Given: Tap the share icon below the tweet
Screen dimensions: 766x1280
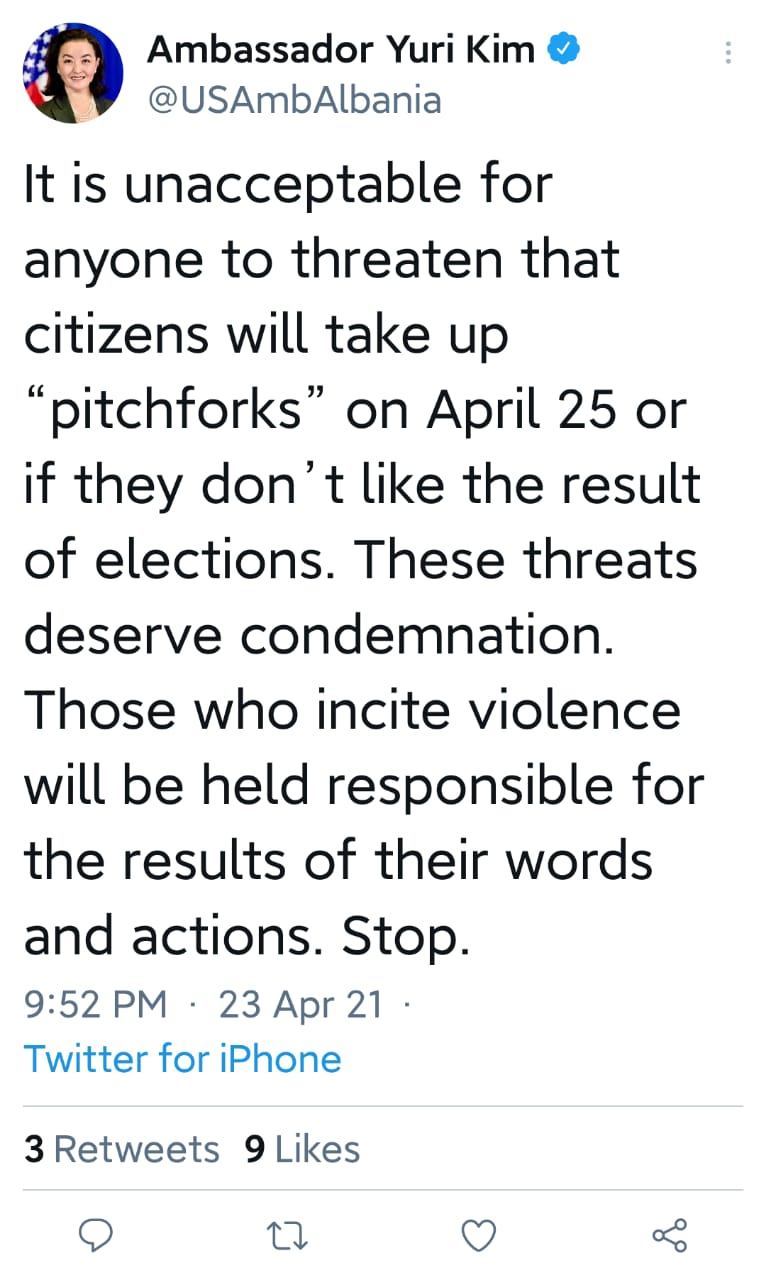Looking at the screenshot, I should click(670, 1235).
